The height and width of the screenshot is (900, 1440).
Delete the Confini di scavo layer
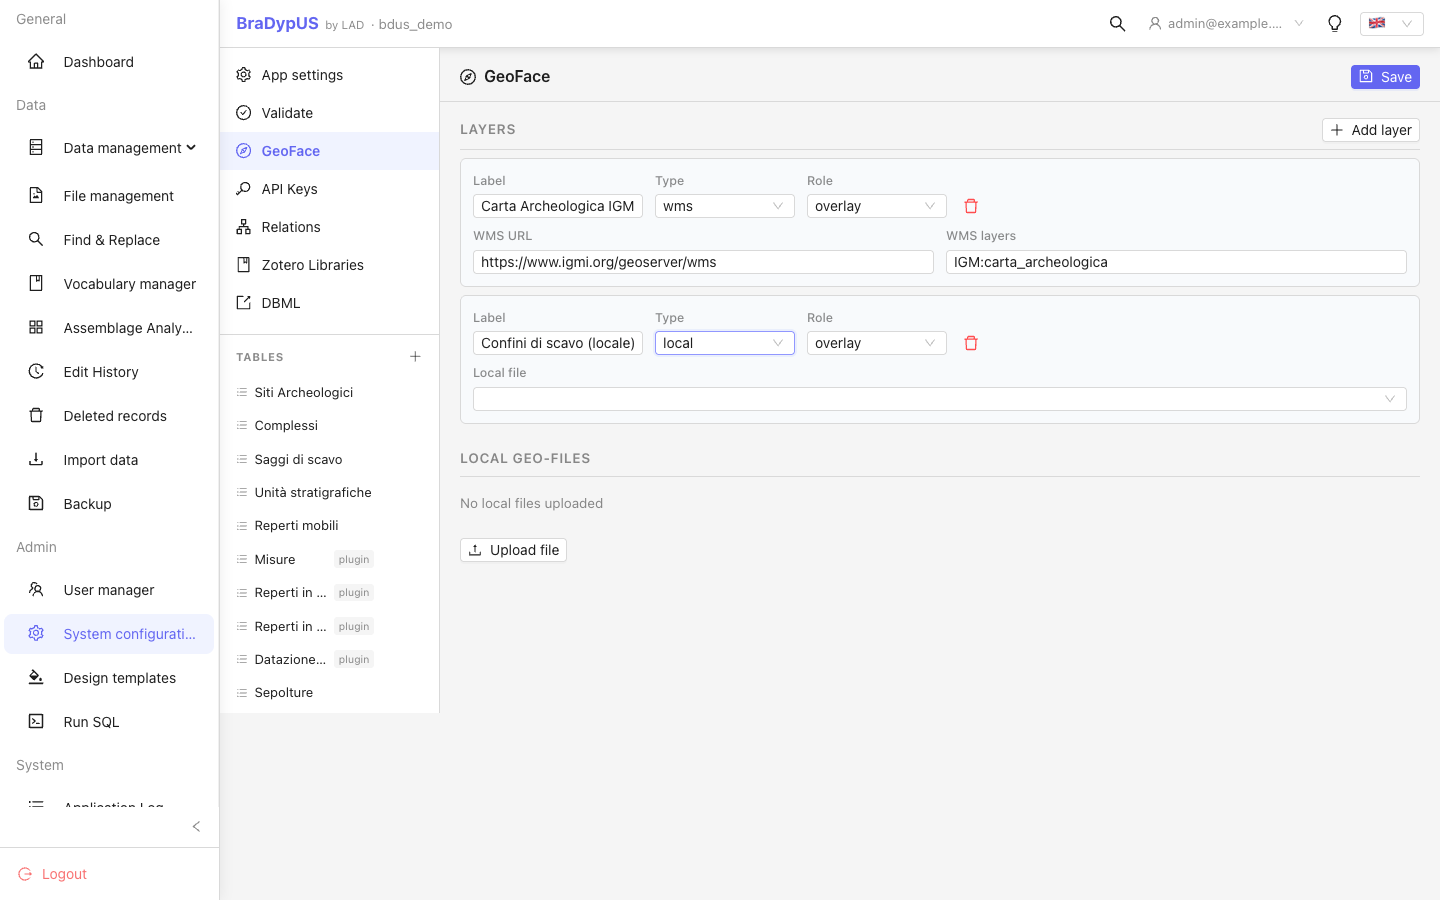click(971, 343)
